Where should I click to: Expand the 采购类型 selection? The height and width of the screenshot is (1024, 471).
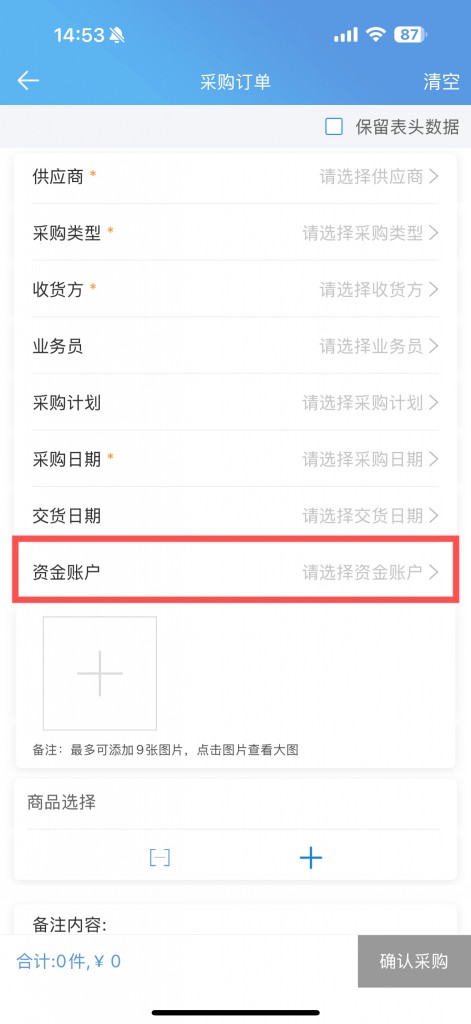(x=235, y=233)
